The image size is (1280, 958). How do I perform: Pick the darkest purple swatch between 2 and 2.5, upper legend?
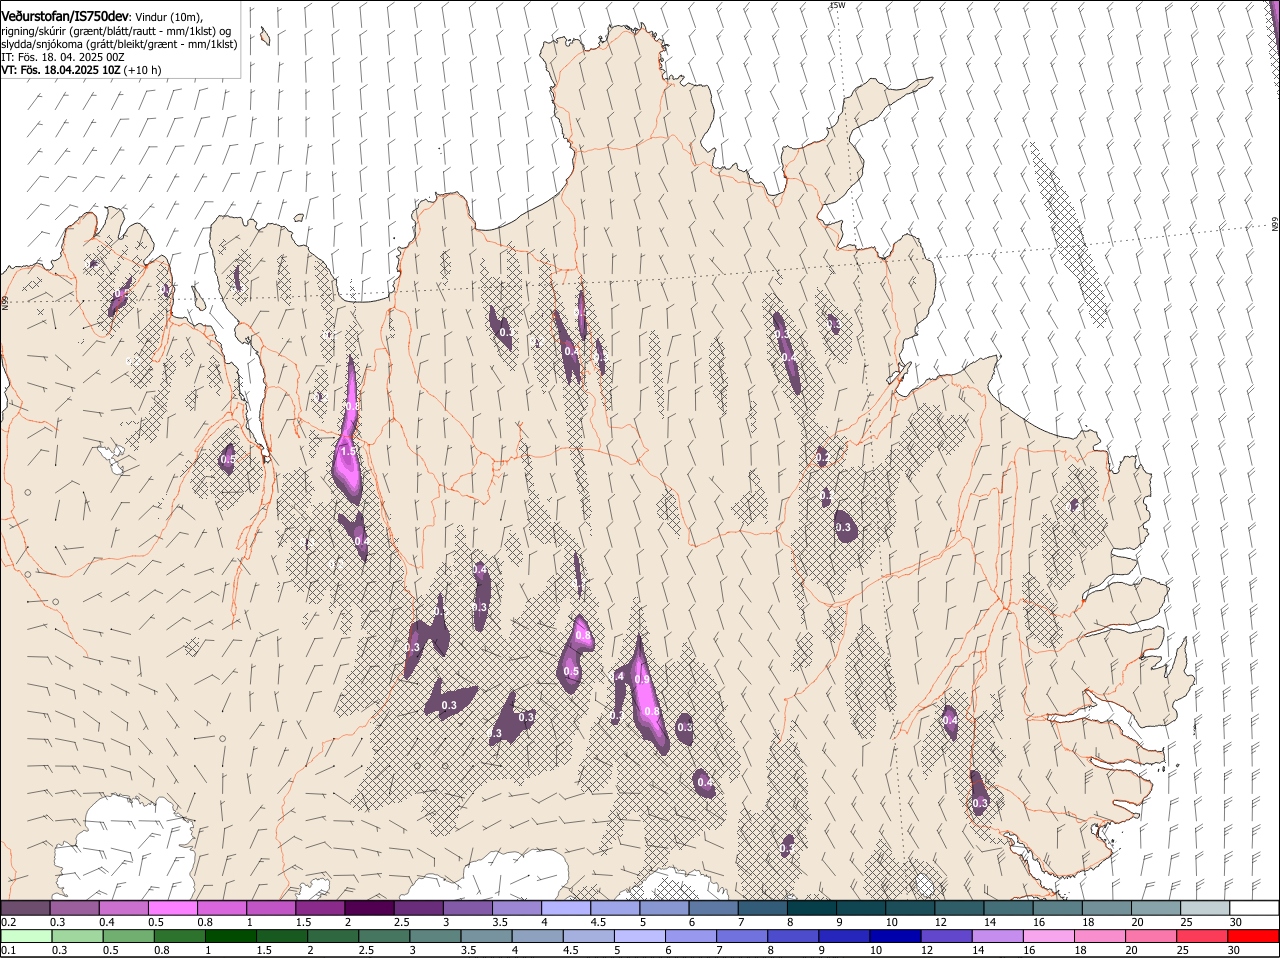click(369, 908)
